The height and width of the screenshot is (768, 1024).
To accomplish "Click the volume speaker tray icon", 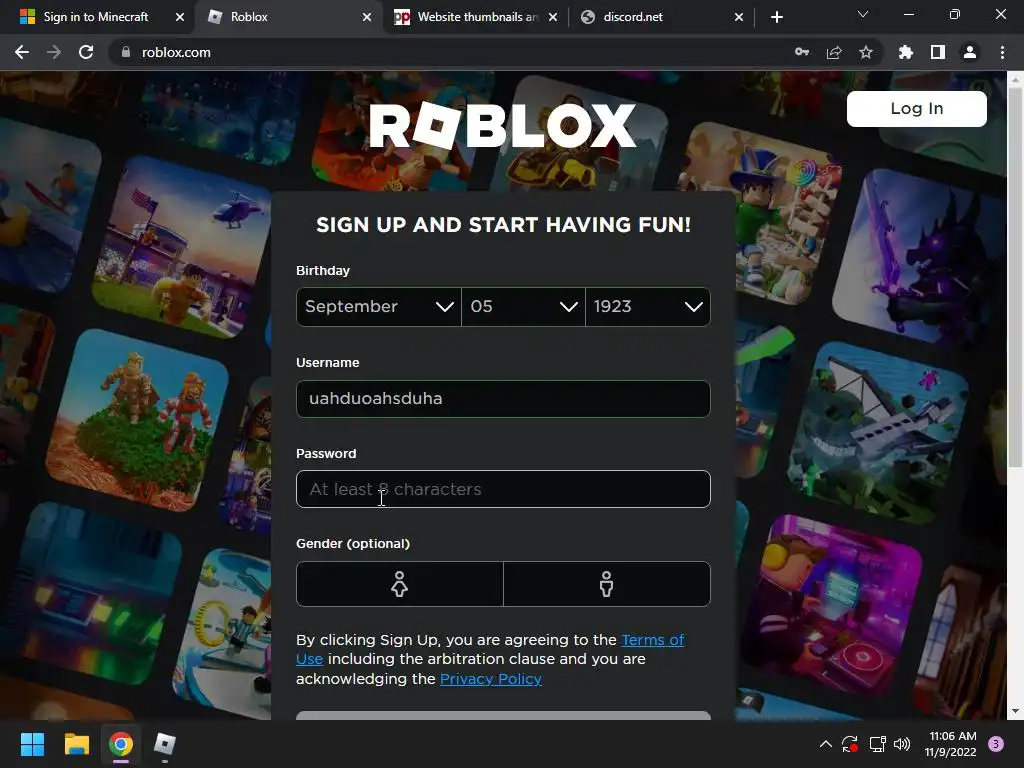I will click(902, 744).
